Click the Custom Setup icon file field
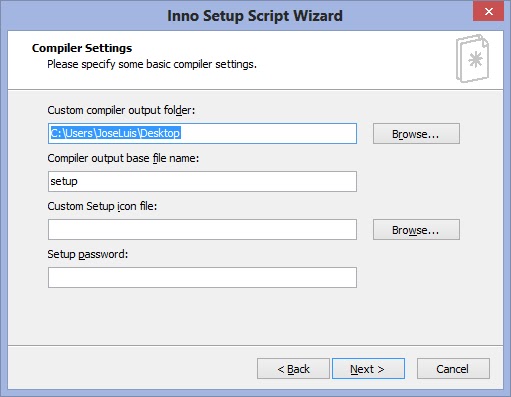Viewport: 511px width, 397px height. tap(202, 229)
